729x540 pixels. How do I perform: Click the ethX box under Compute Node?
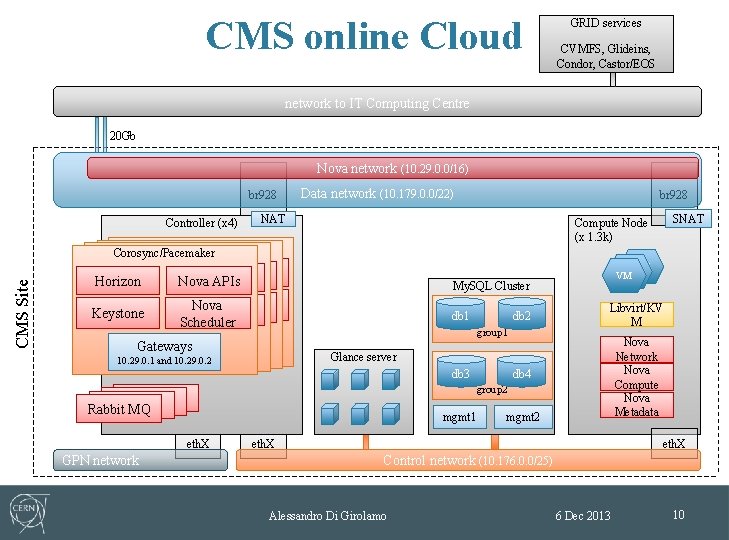click(674, 444)
